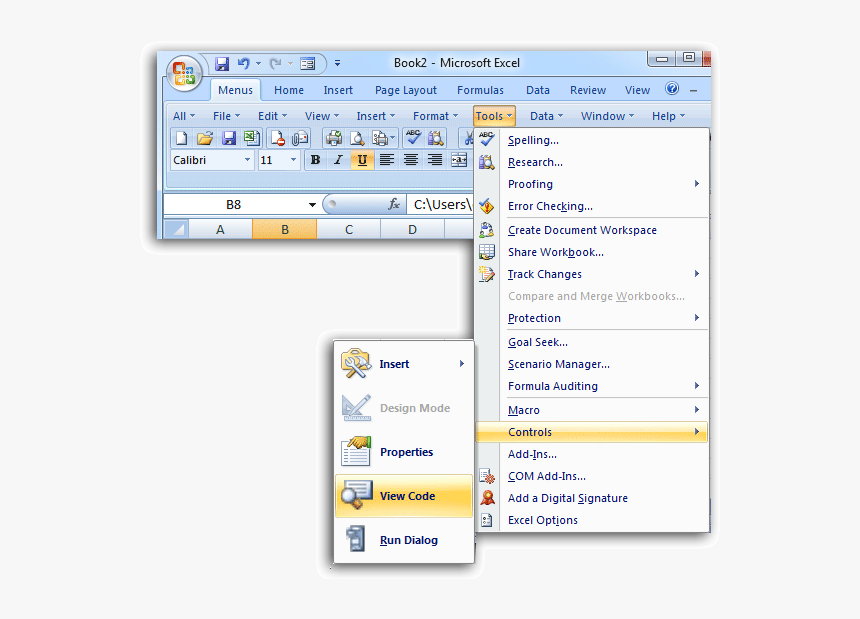Select the Formulas ribbon tab
The image size is (860, 619).
[480, 90]
